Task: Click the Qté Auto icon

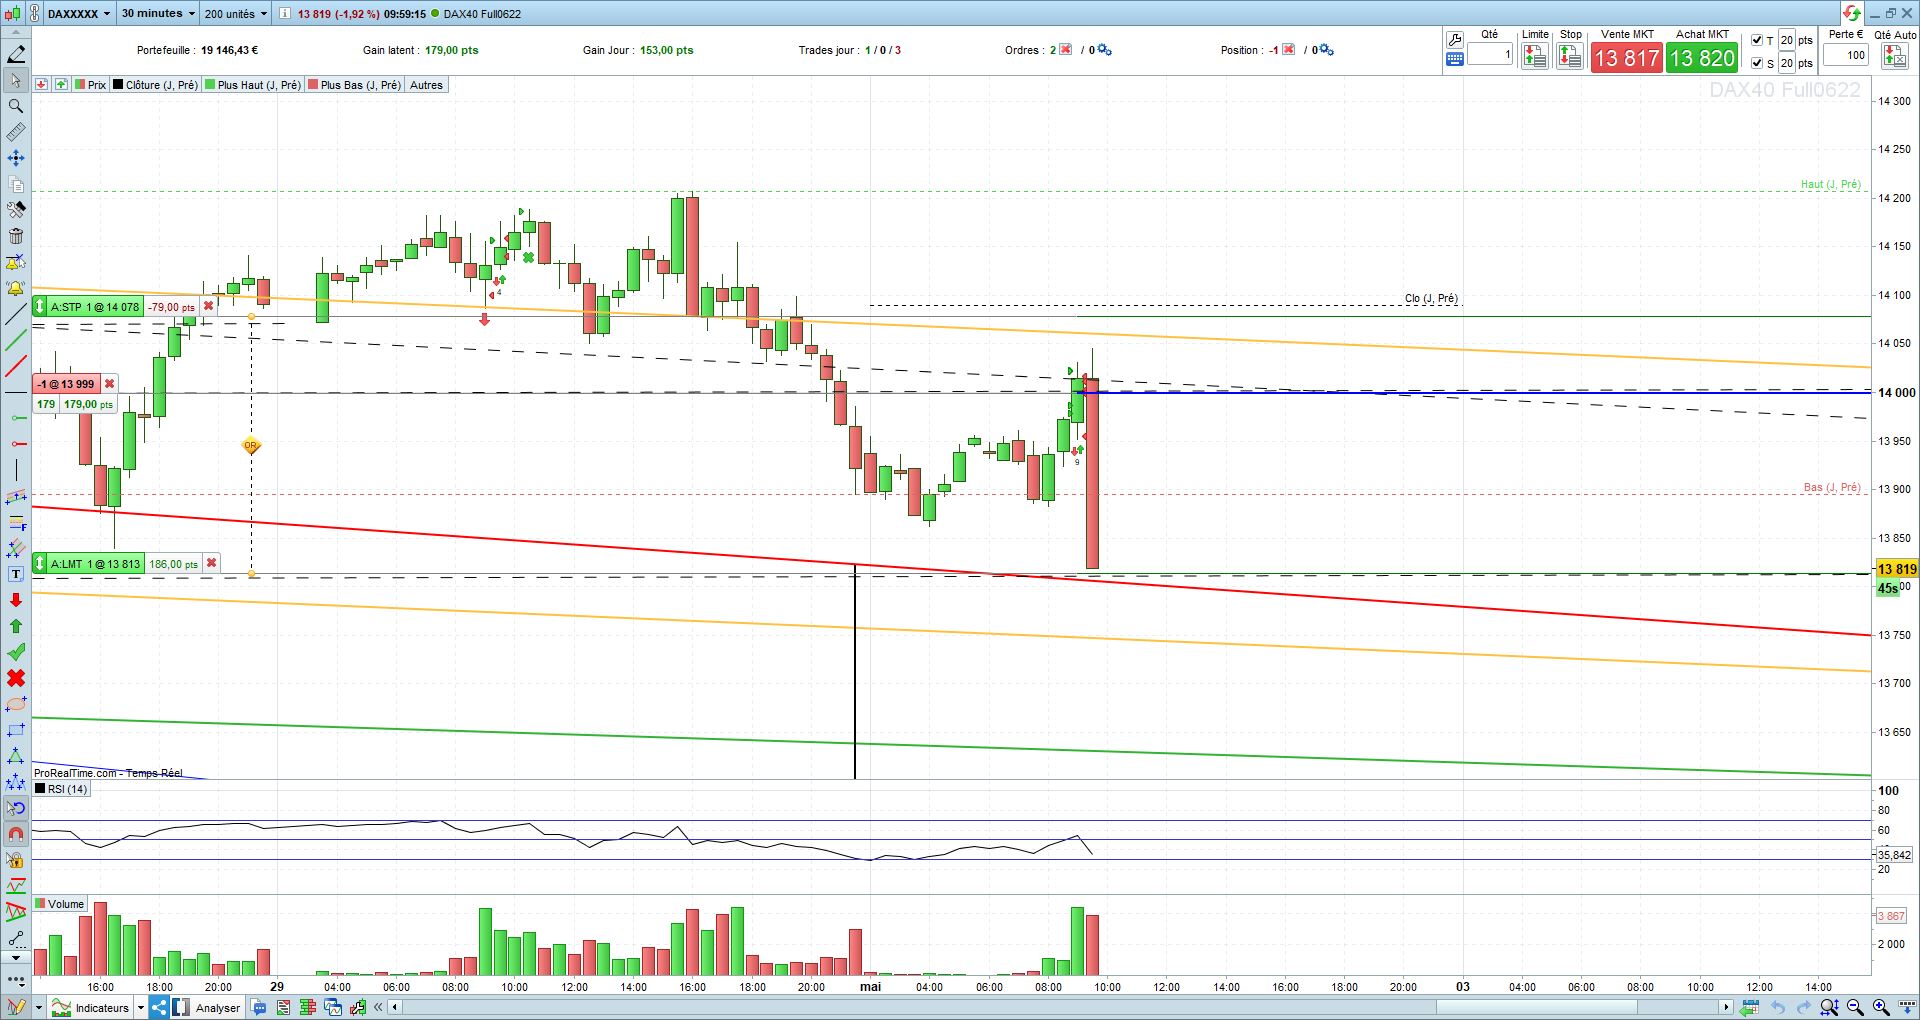Action: click(1895, 57)
